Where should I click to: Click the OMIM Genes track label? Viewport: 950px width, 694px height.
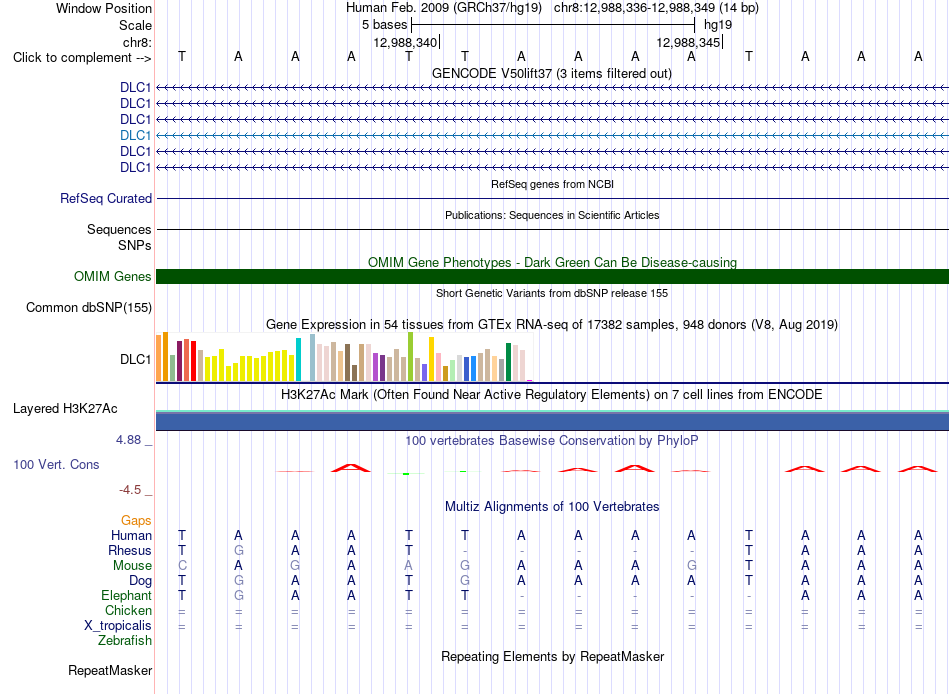(113, 276)
